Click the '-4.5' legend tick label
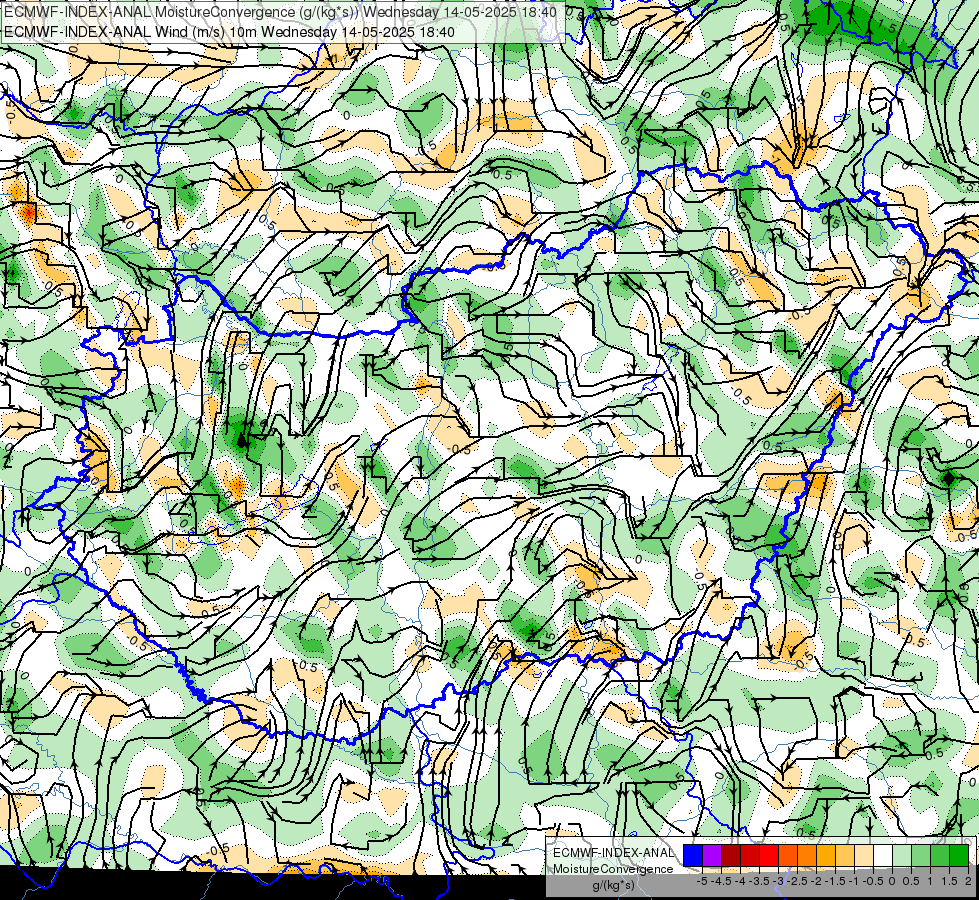The width and height of the screenshot is (979, 900). [721, 881]
